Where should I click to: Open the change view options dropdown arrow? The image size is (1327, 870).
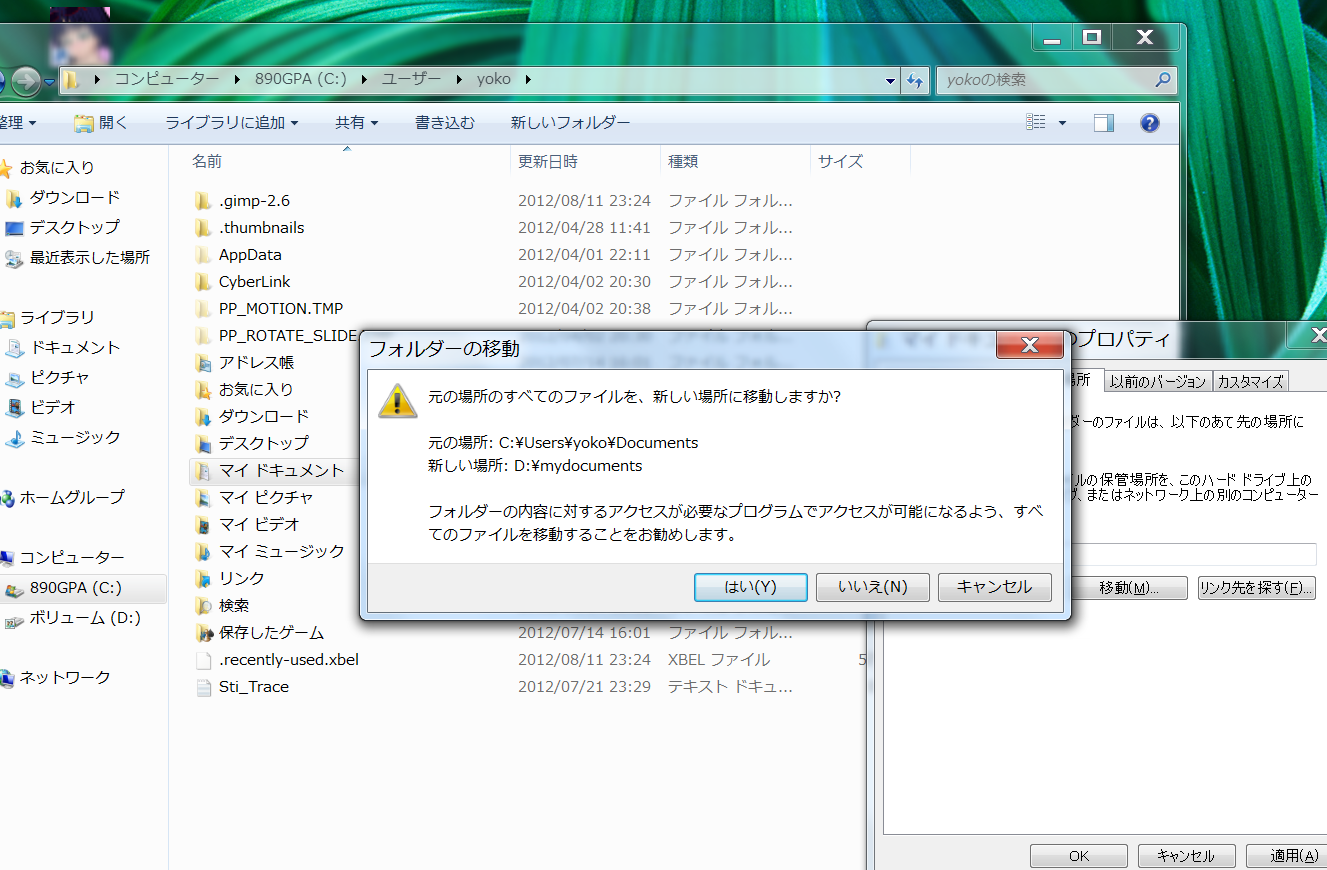click(1062, 123)
